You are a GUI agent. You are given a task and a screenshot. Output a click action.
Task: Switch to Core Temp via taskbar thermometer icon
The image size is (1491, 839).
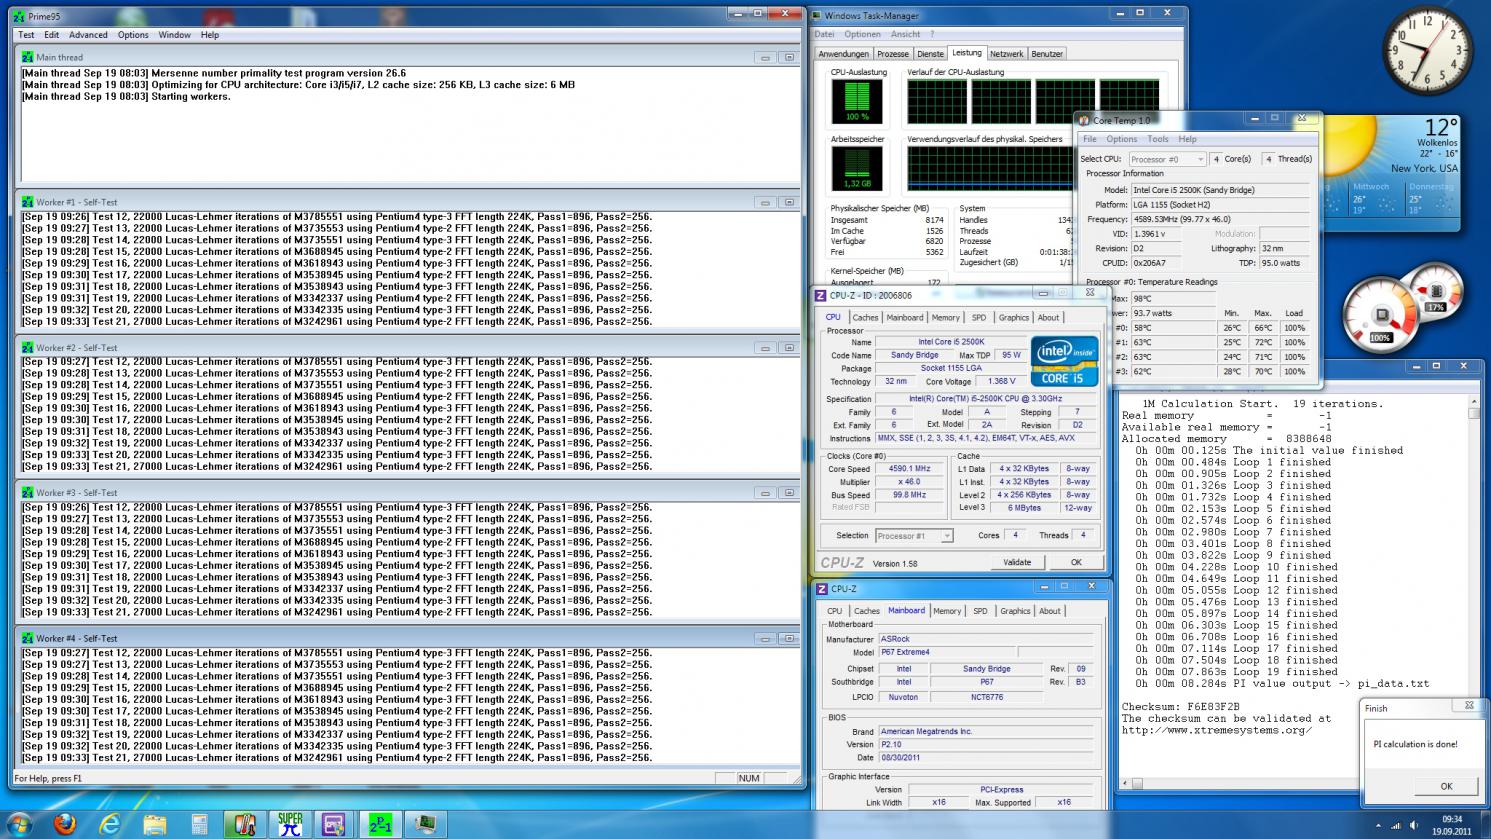click(245, 825)
